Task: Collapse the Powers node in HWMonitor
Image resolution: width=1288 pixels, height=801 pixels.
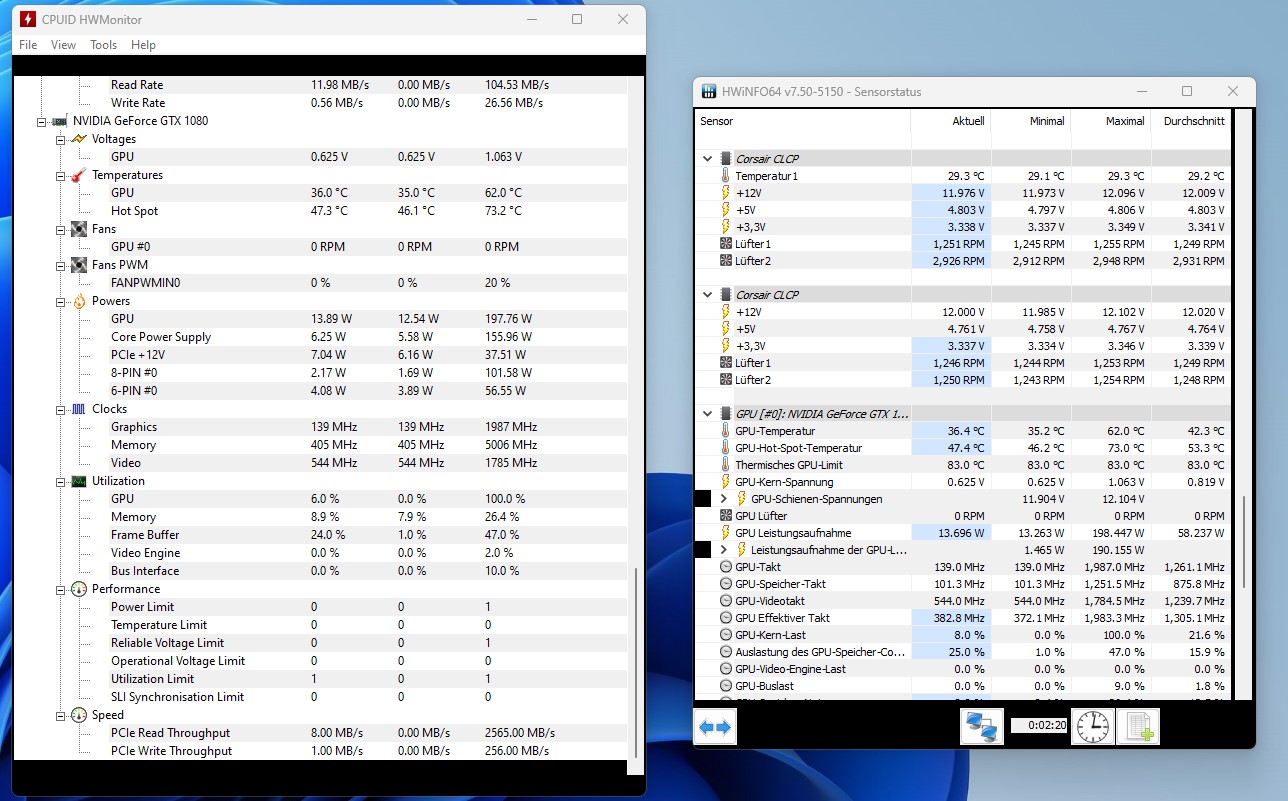Action: point(61,301)
